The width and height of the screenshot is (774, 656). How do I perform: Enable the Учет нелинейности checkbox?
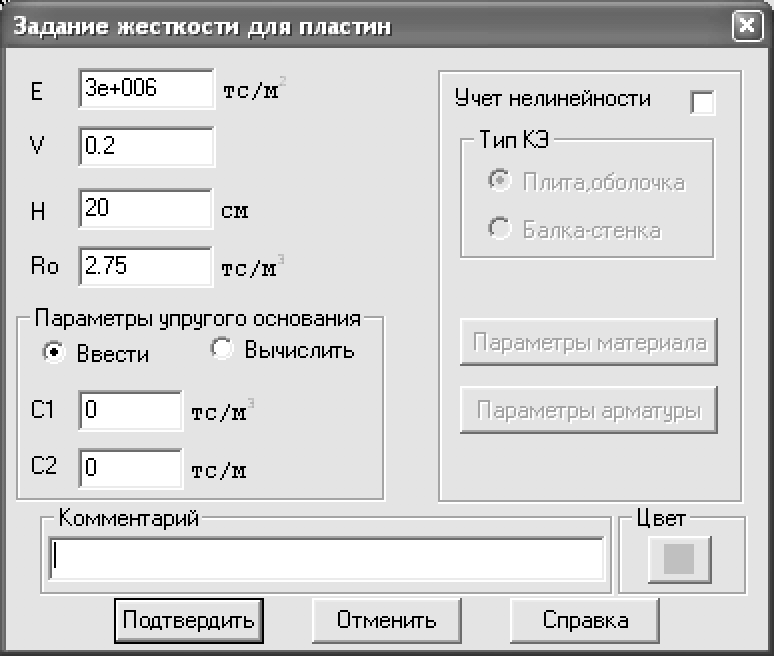pyautogui.click(x=702, y=103)
